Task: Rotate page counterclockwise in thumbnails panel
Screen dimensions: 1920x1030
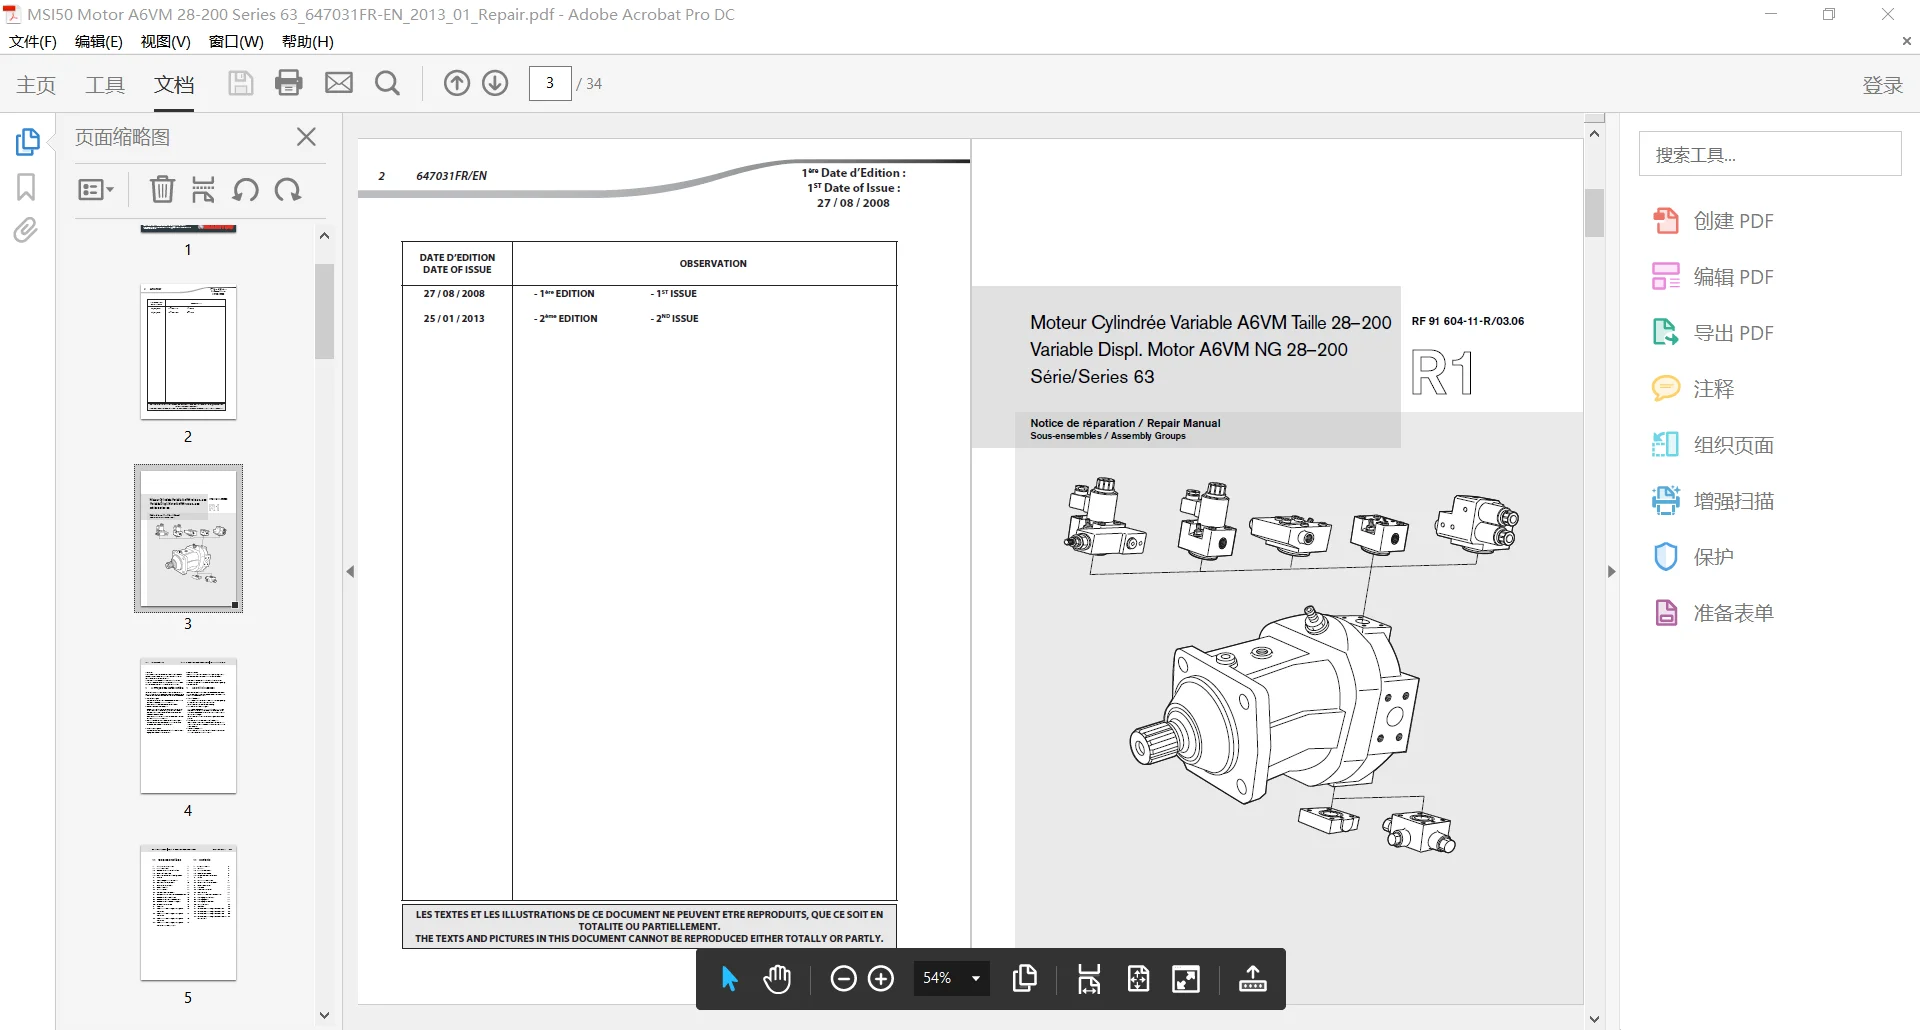Action: tap(246, 189)
